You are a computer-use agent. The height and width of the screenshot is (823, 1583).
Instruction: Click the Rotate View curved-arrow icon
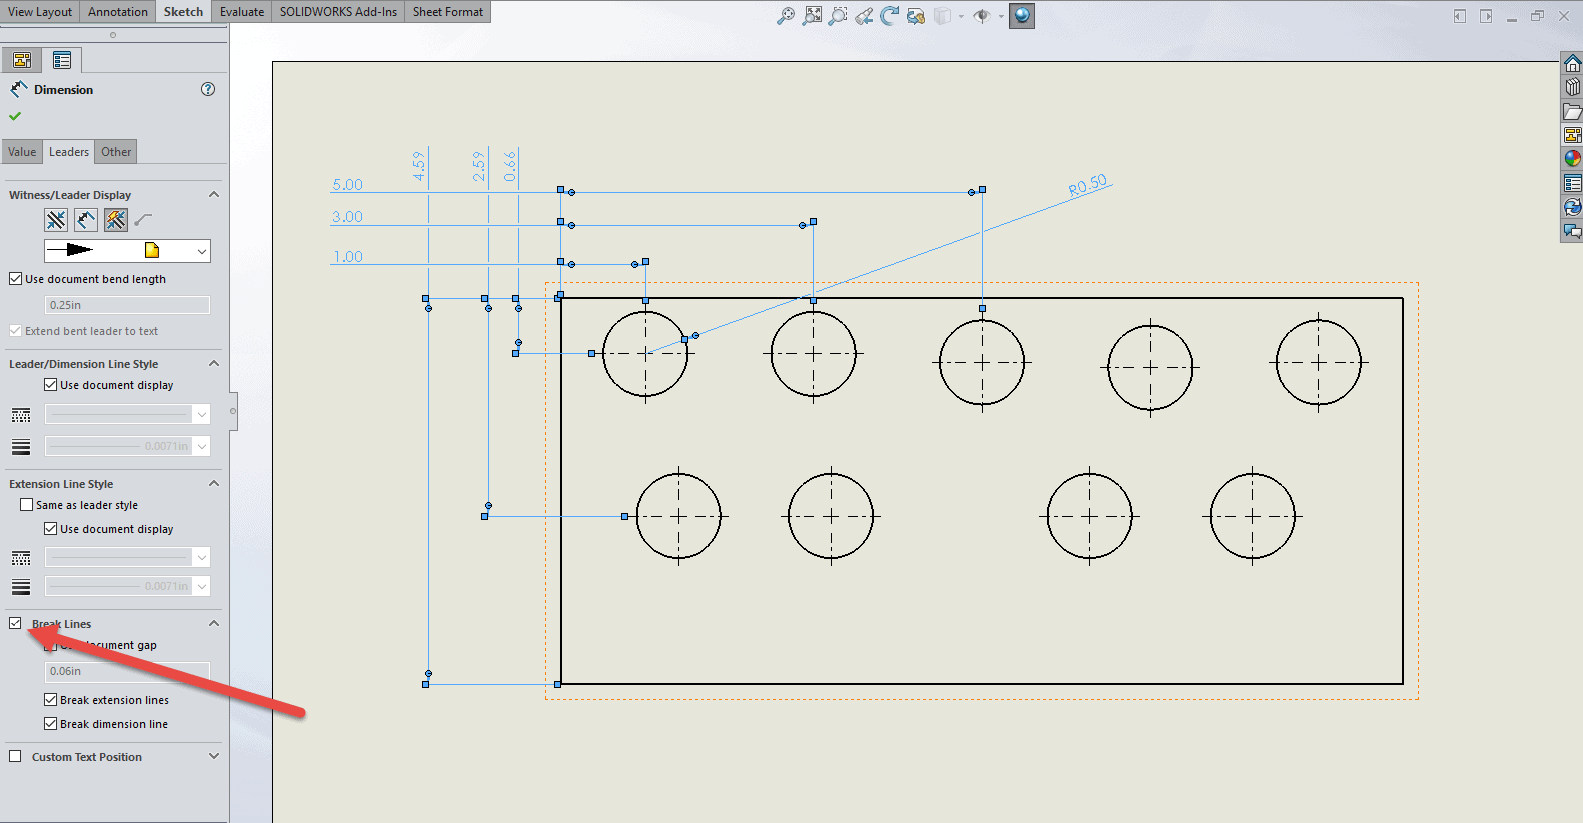pos(889,15)
